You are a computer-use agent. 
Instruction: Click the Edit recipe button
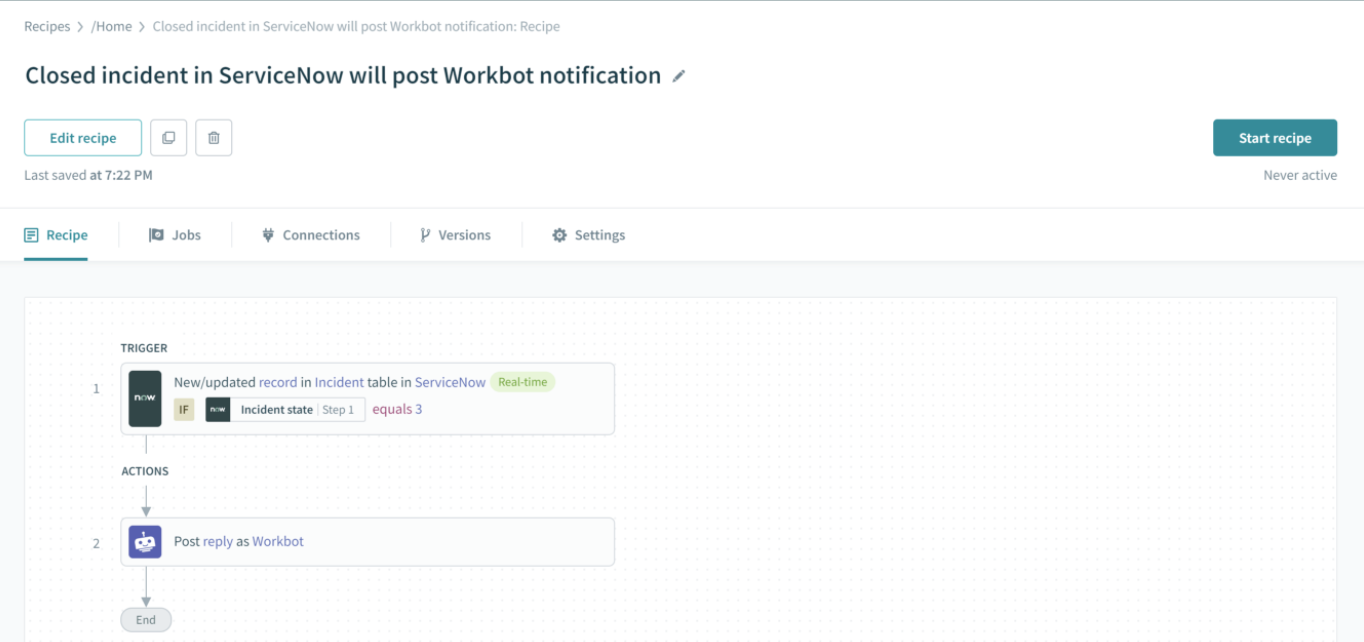tap(82, 137)
